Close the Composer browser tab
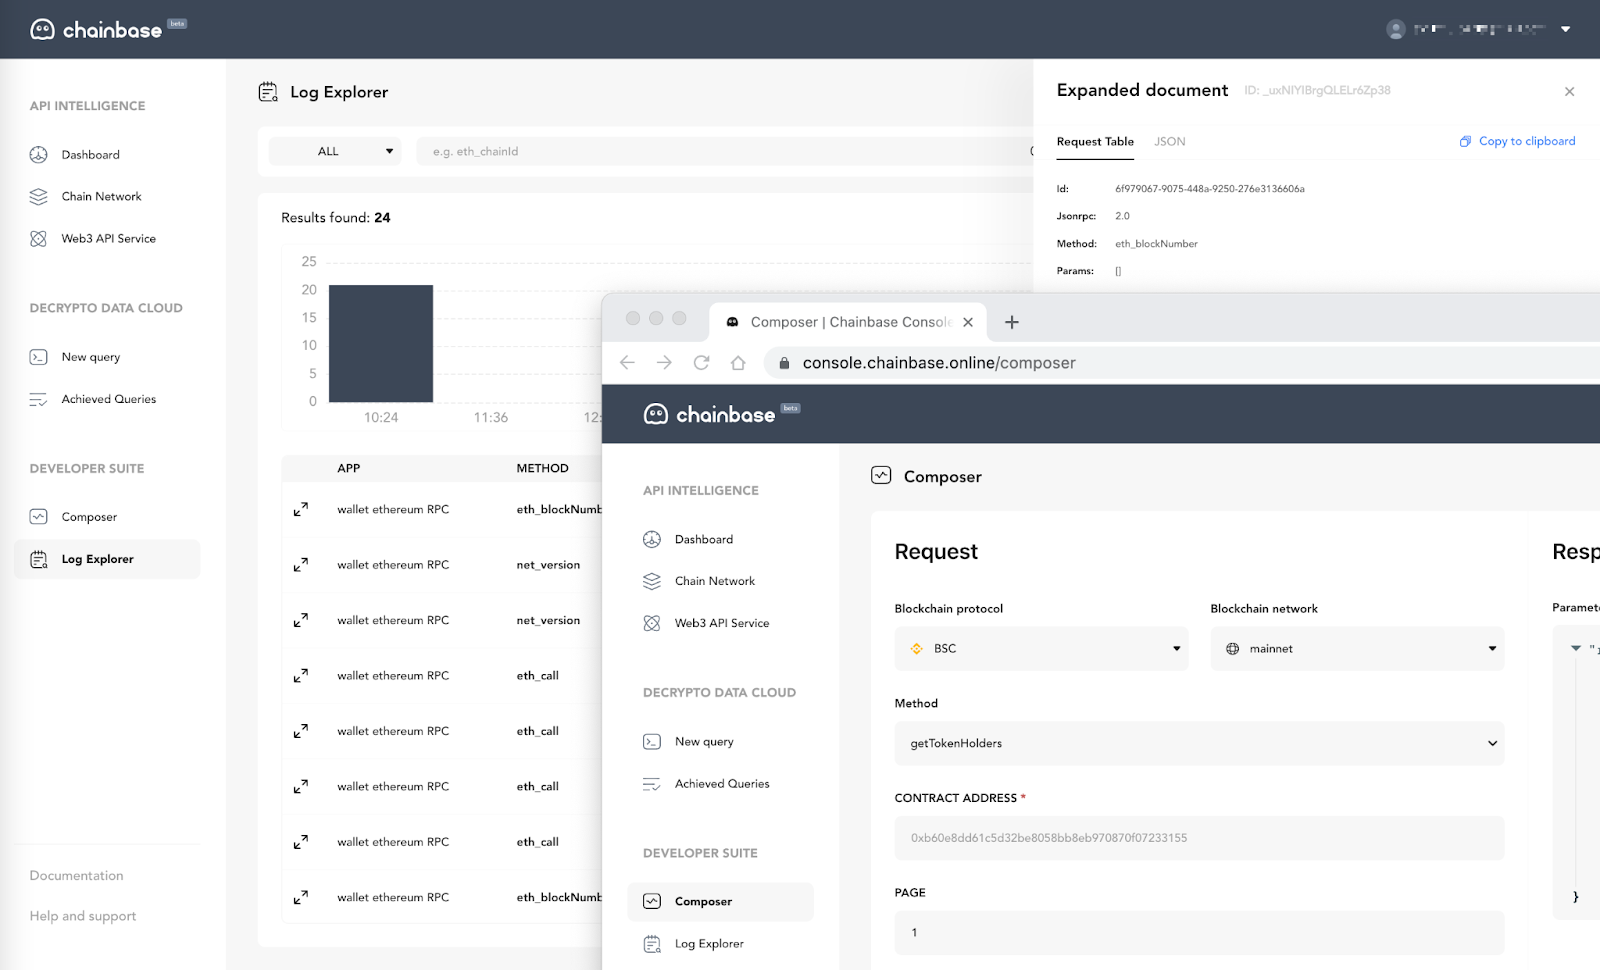Viewport: 1600px width, 970px height. point(967,322)
